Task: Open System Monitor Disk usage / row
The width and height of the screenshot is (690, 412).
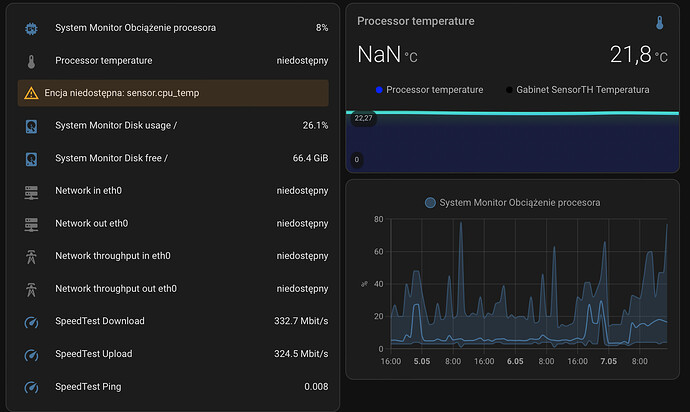Action: (x=173, y=125)
